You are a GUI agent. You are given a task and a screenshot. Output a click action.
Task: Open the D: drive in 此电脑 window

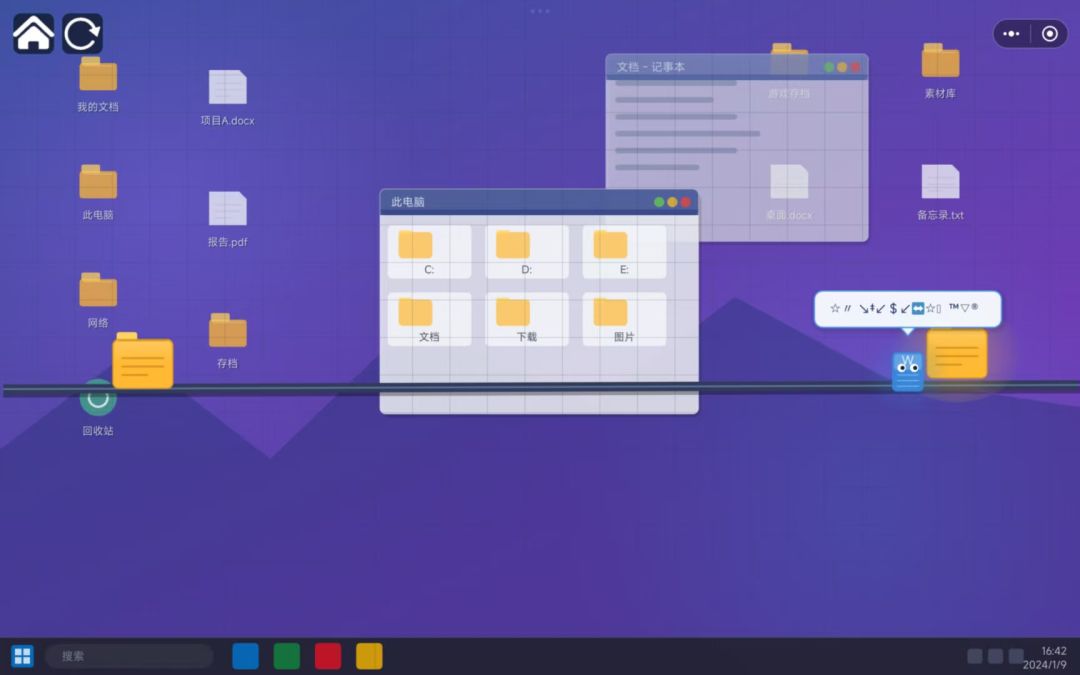pos(527,252)
